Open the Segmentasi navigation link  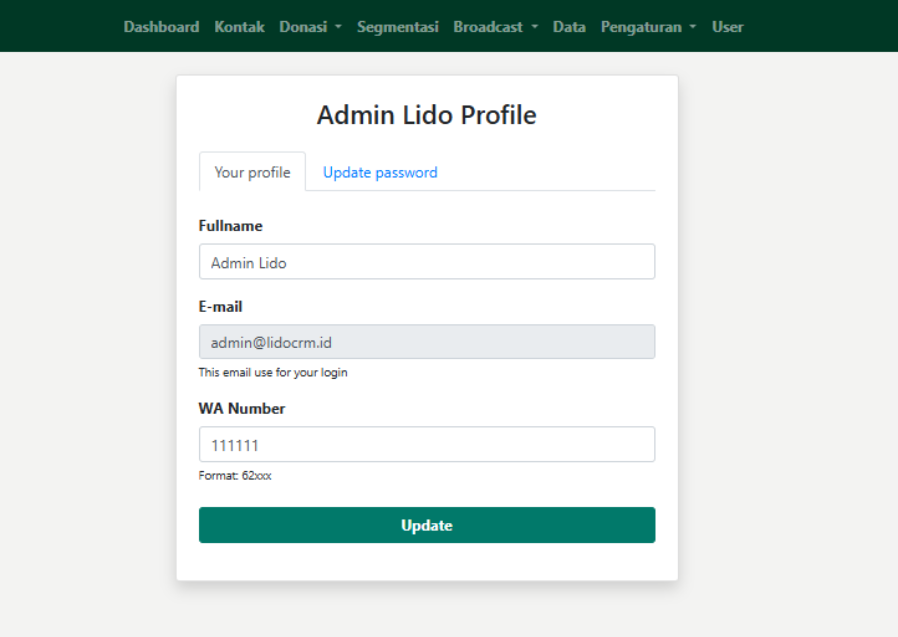coord(397,27)
